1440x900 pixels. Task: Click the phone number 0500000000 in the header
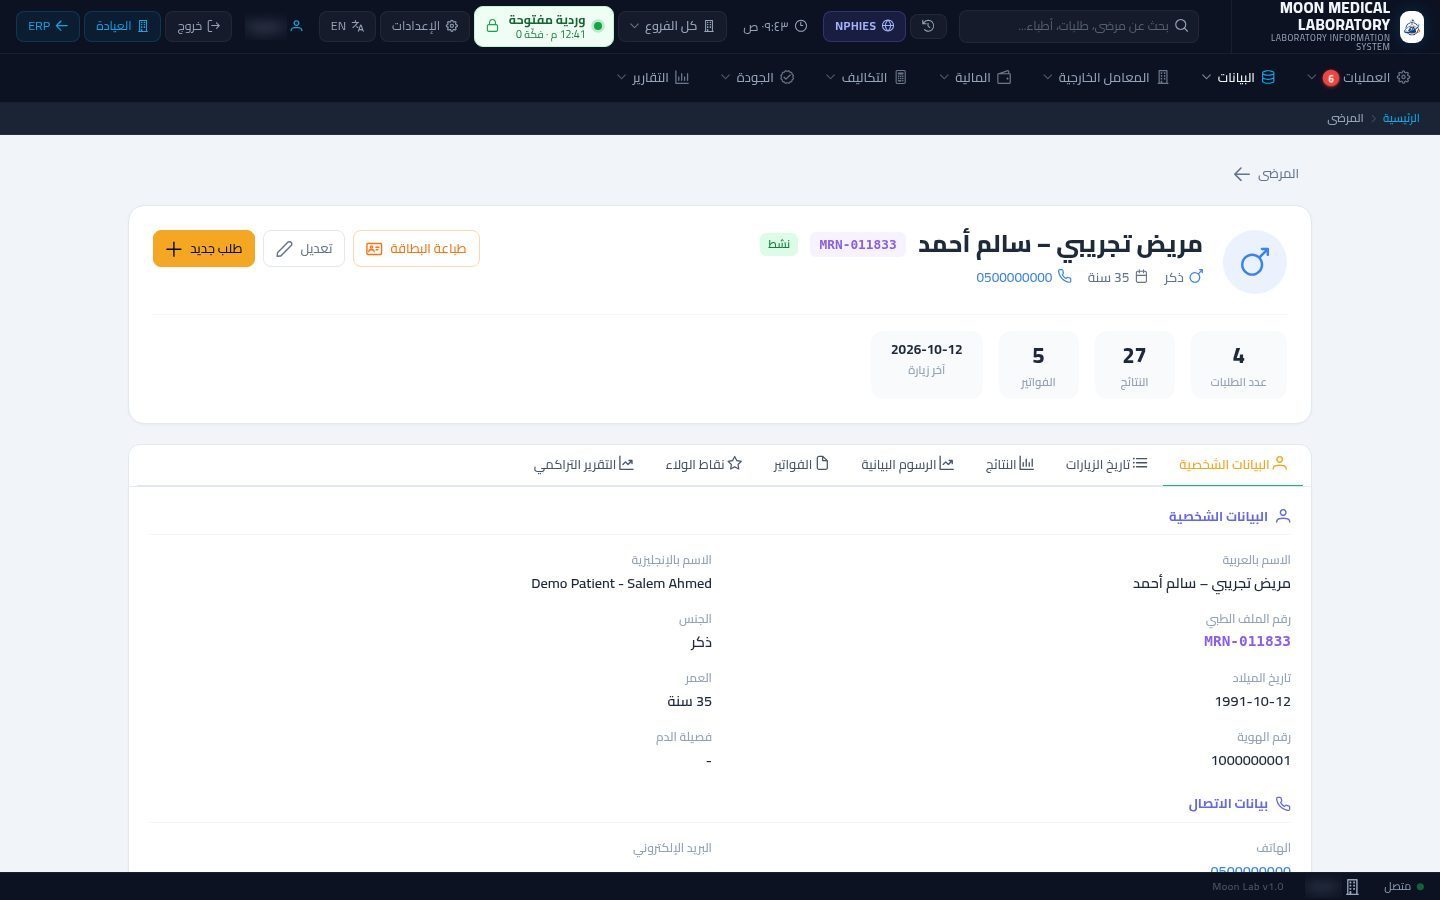tap(1014, 278)
